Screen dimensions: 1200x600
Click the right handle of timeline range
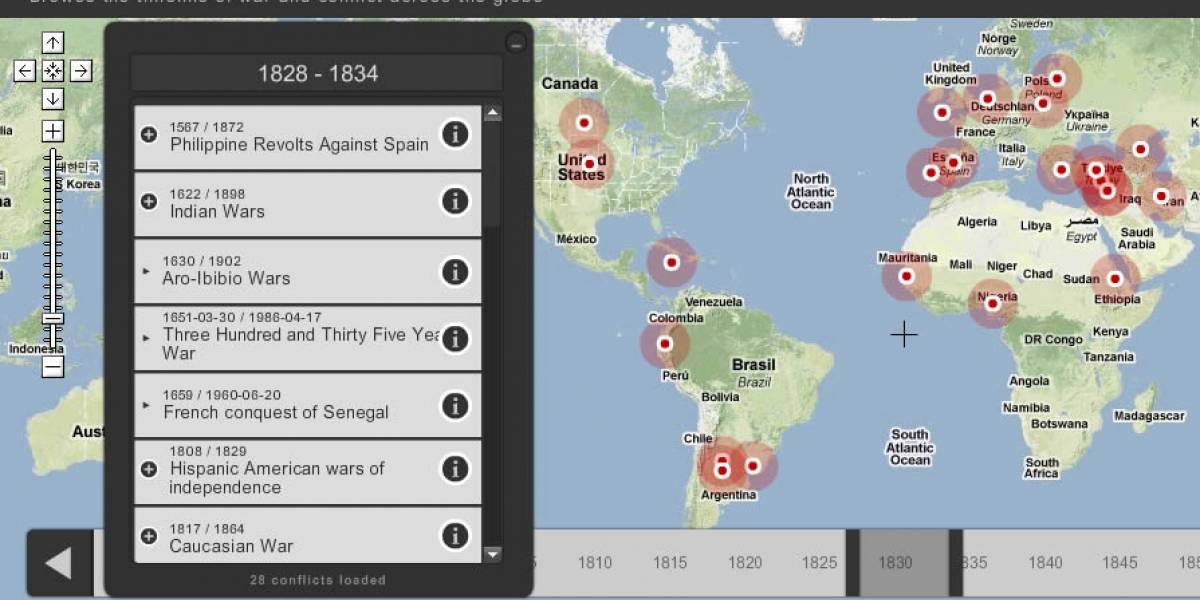(956, 563)
